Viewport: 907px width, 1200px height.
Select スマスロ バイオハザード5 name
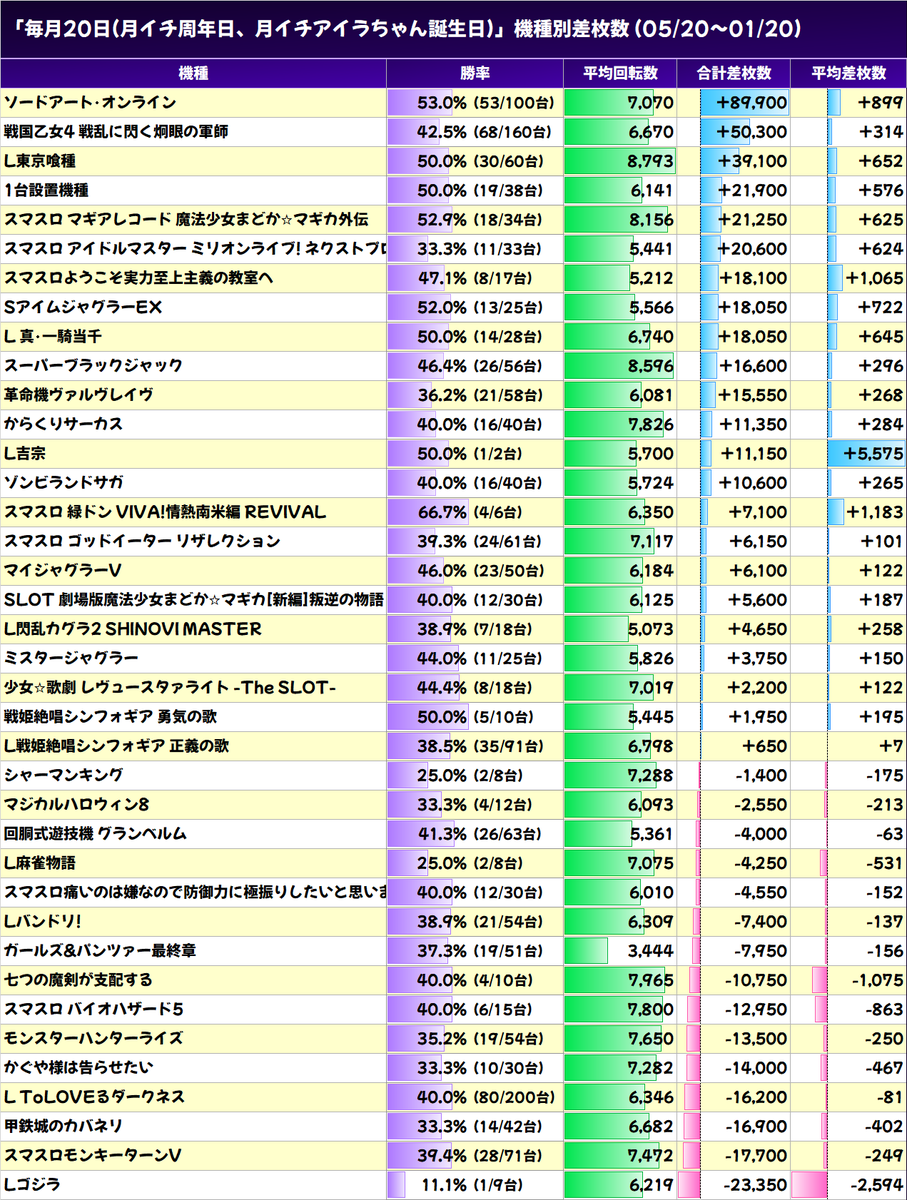(94, 1009)
